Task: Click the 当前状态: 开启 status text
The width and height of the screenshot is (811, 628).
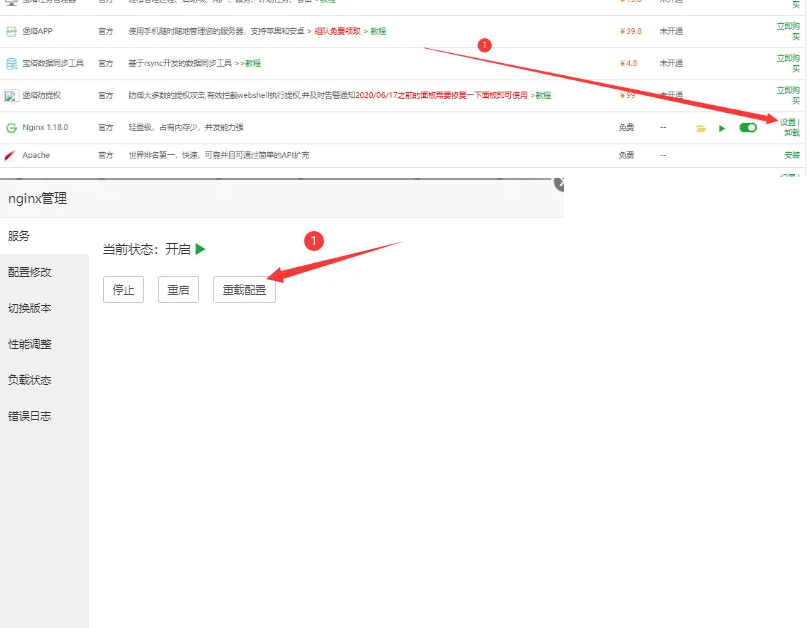Action: tap(147, 249)
